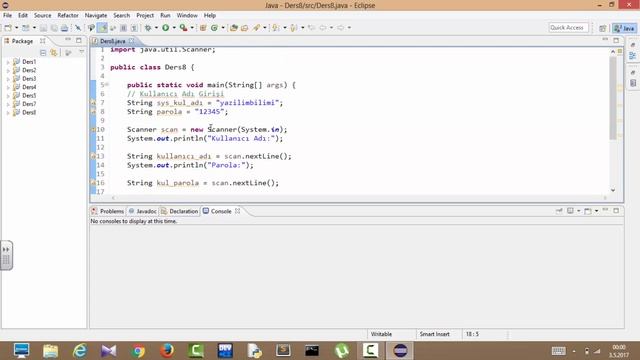640x360 pixels.
Task: Switch to the Javadoc tab
Action: pyautogui.click(x=142, y=211)
